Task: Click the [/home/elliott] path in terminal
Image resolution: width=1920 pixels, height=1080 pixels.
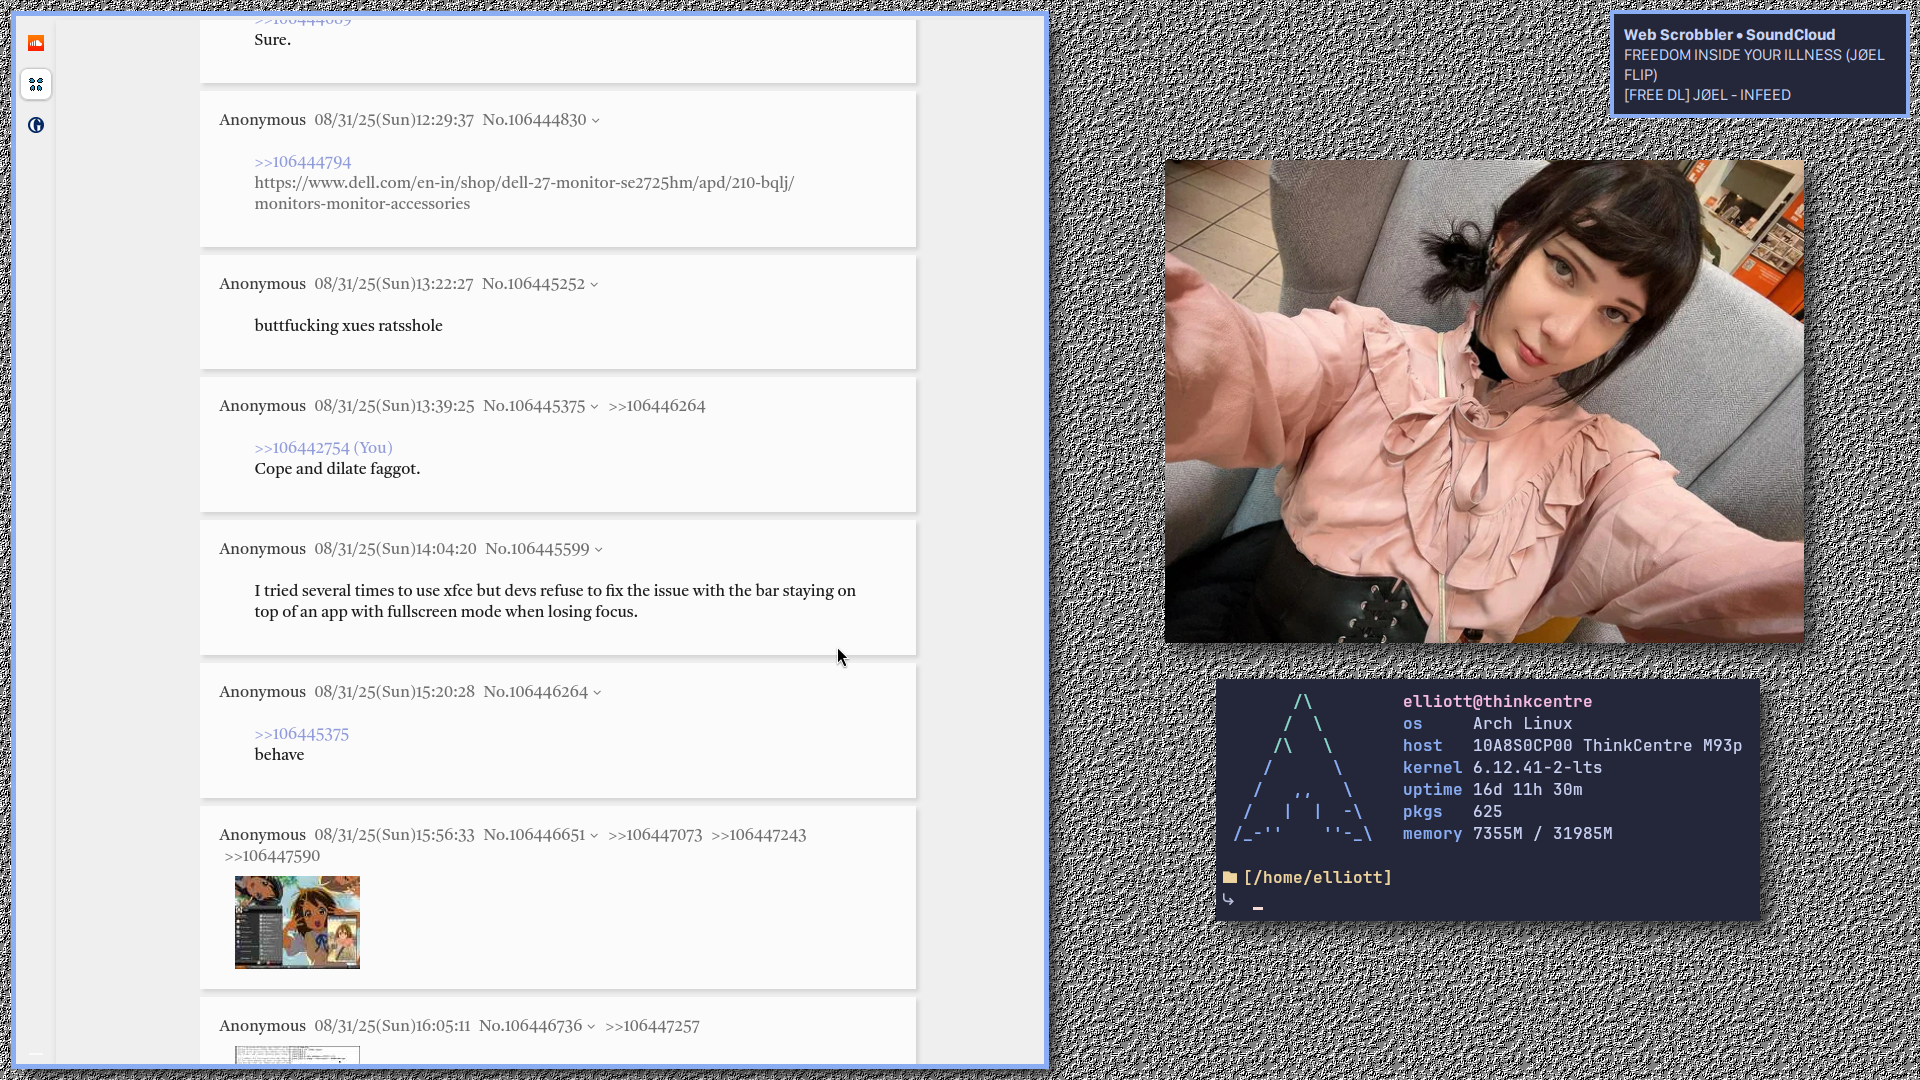Action: pos(1317,878)
